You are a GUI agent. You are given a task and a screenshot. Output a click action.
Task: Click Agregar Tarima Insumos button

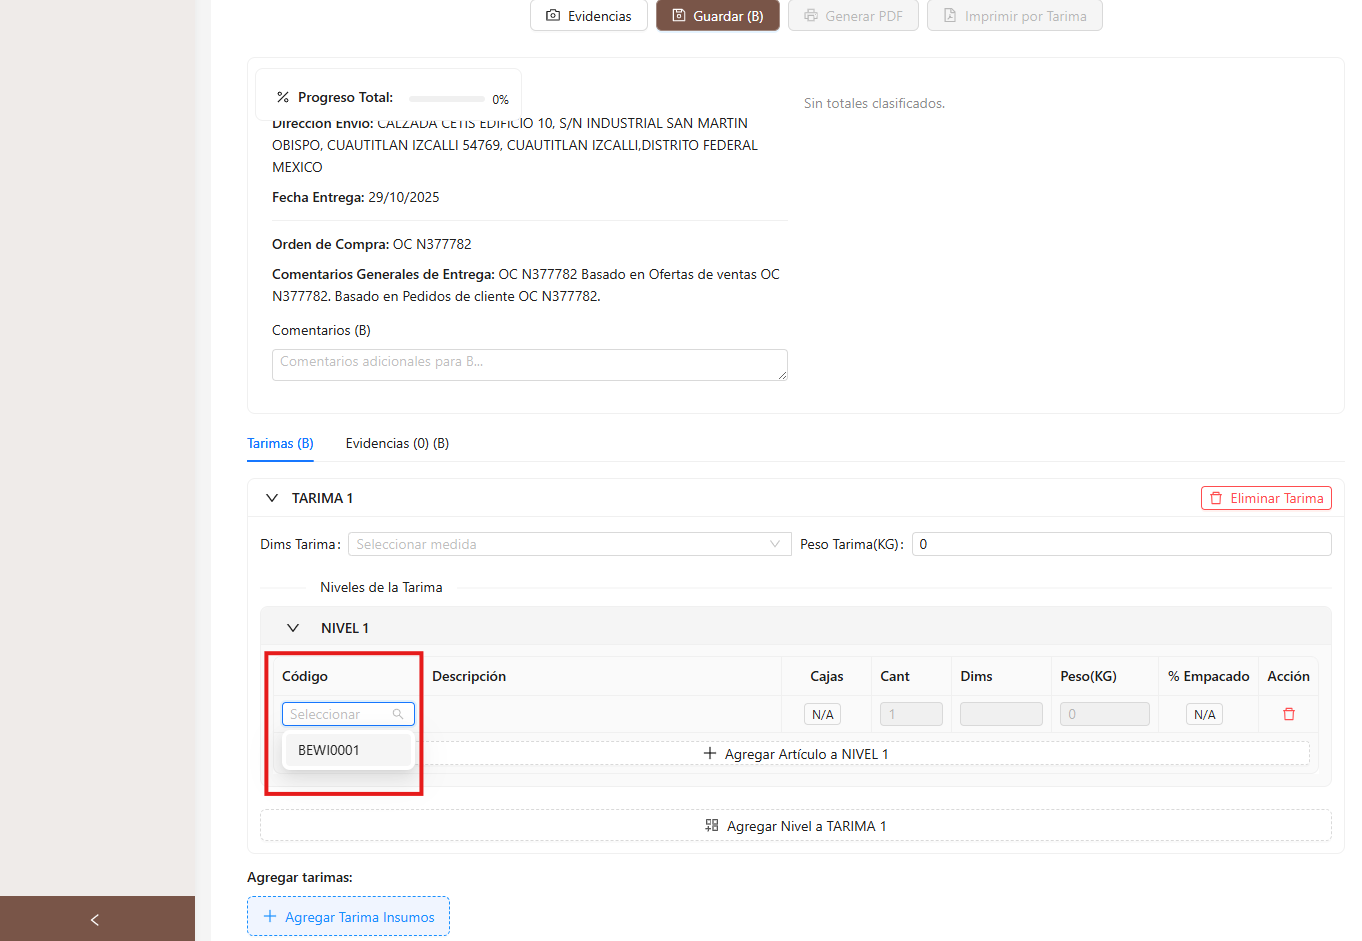coord(348,917)
